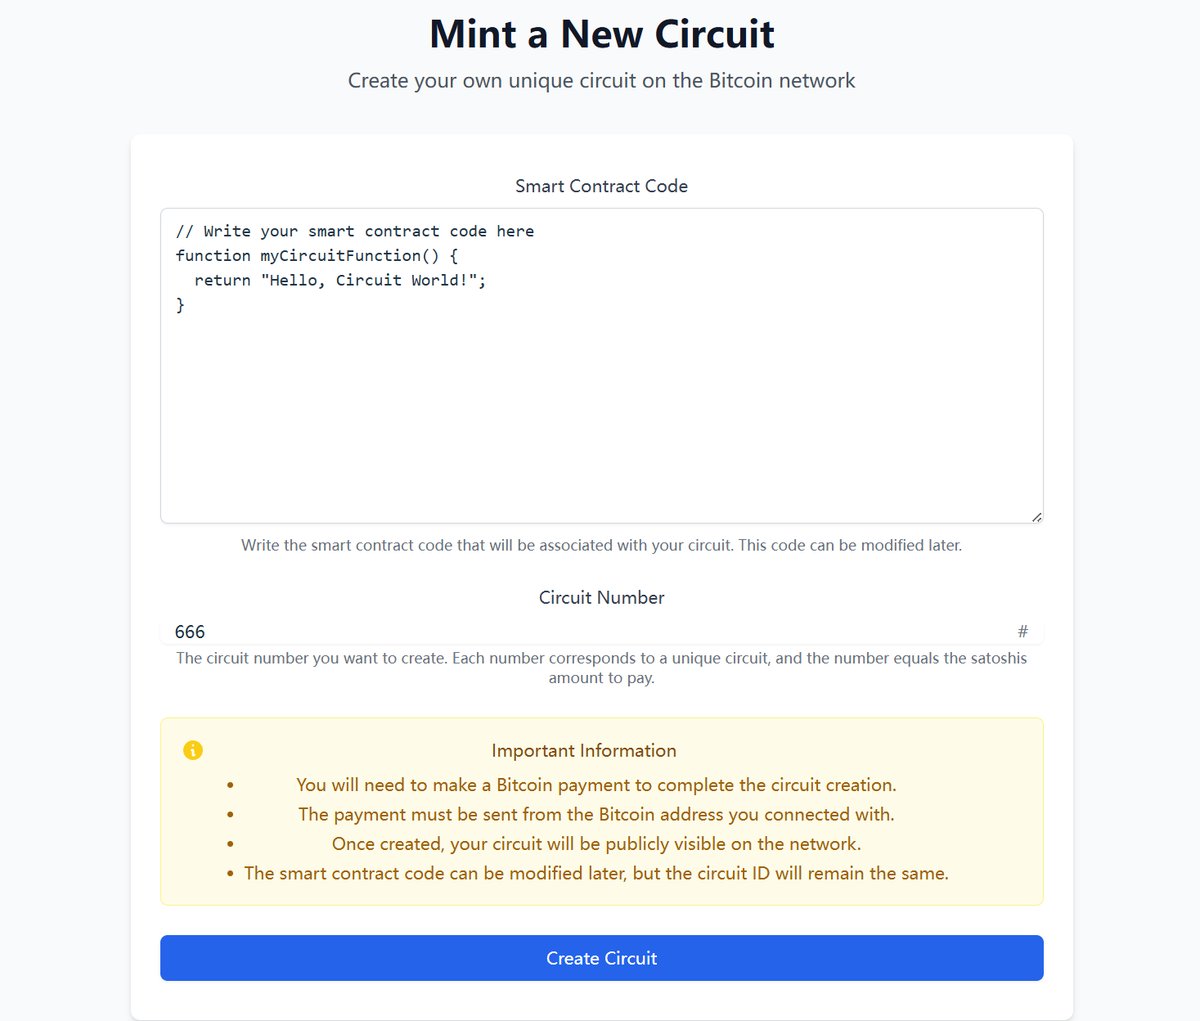The width and height of the screenshot is (1200, 1021).
Task: Place cursor in empty area of code textarea
Action: pos(601,420)
